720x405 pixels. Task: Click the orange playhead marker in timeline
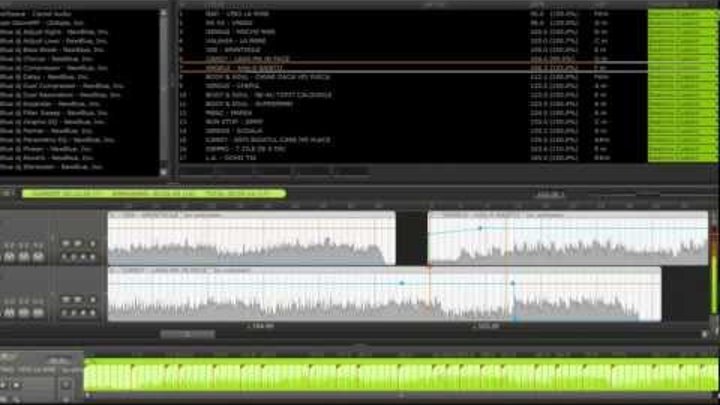[429, 267]
